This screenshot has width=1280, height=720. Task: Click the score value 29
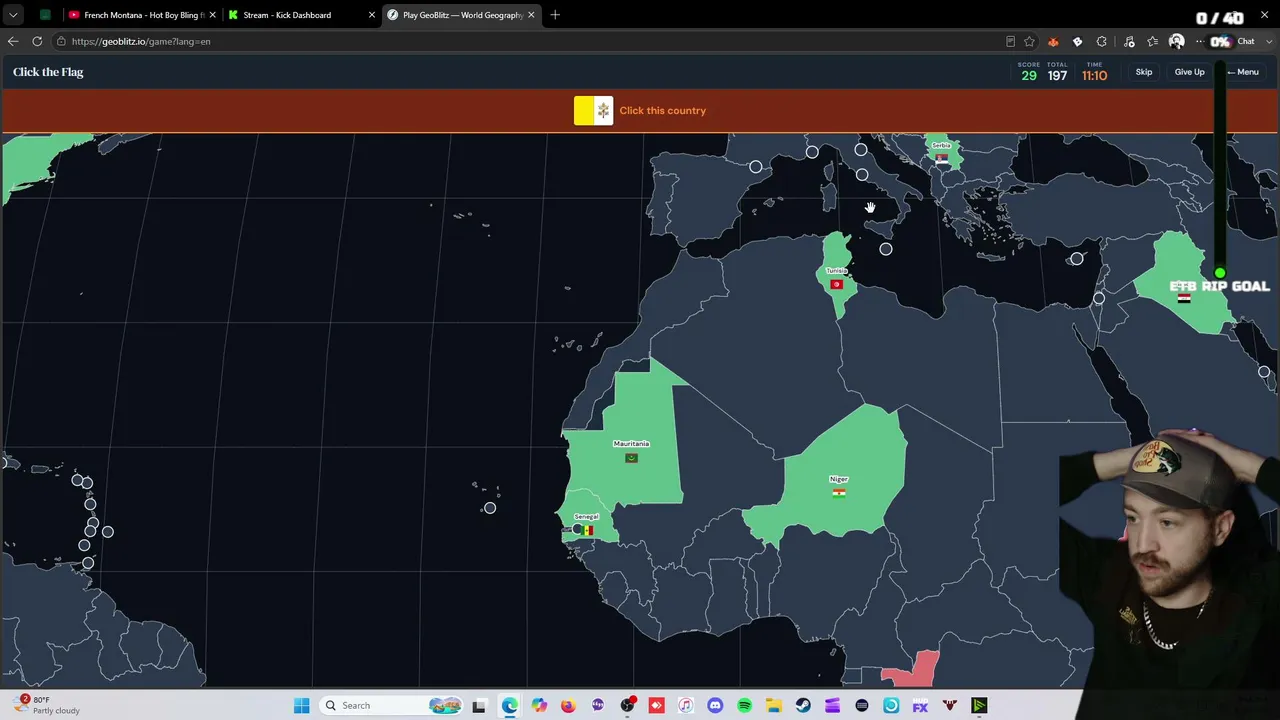coord(1029,76)
